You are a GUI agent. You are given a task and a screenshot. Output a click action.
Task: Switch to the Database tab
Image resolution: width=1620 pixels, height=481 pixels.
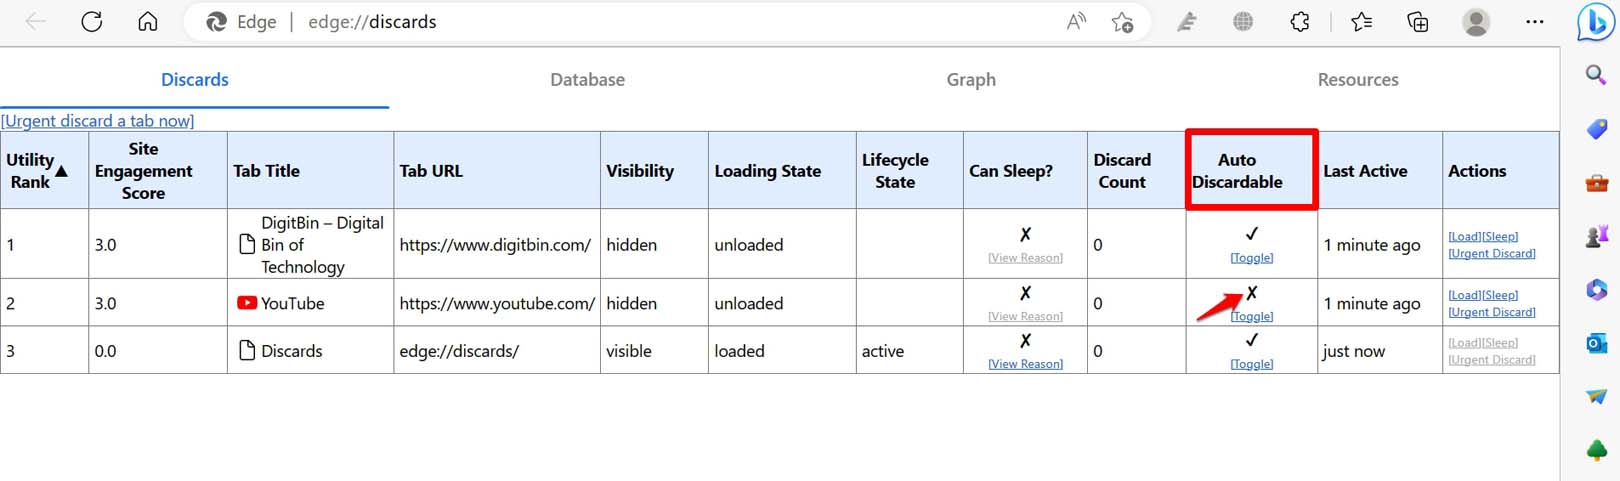(x=587, y=80)
